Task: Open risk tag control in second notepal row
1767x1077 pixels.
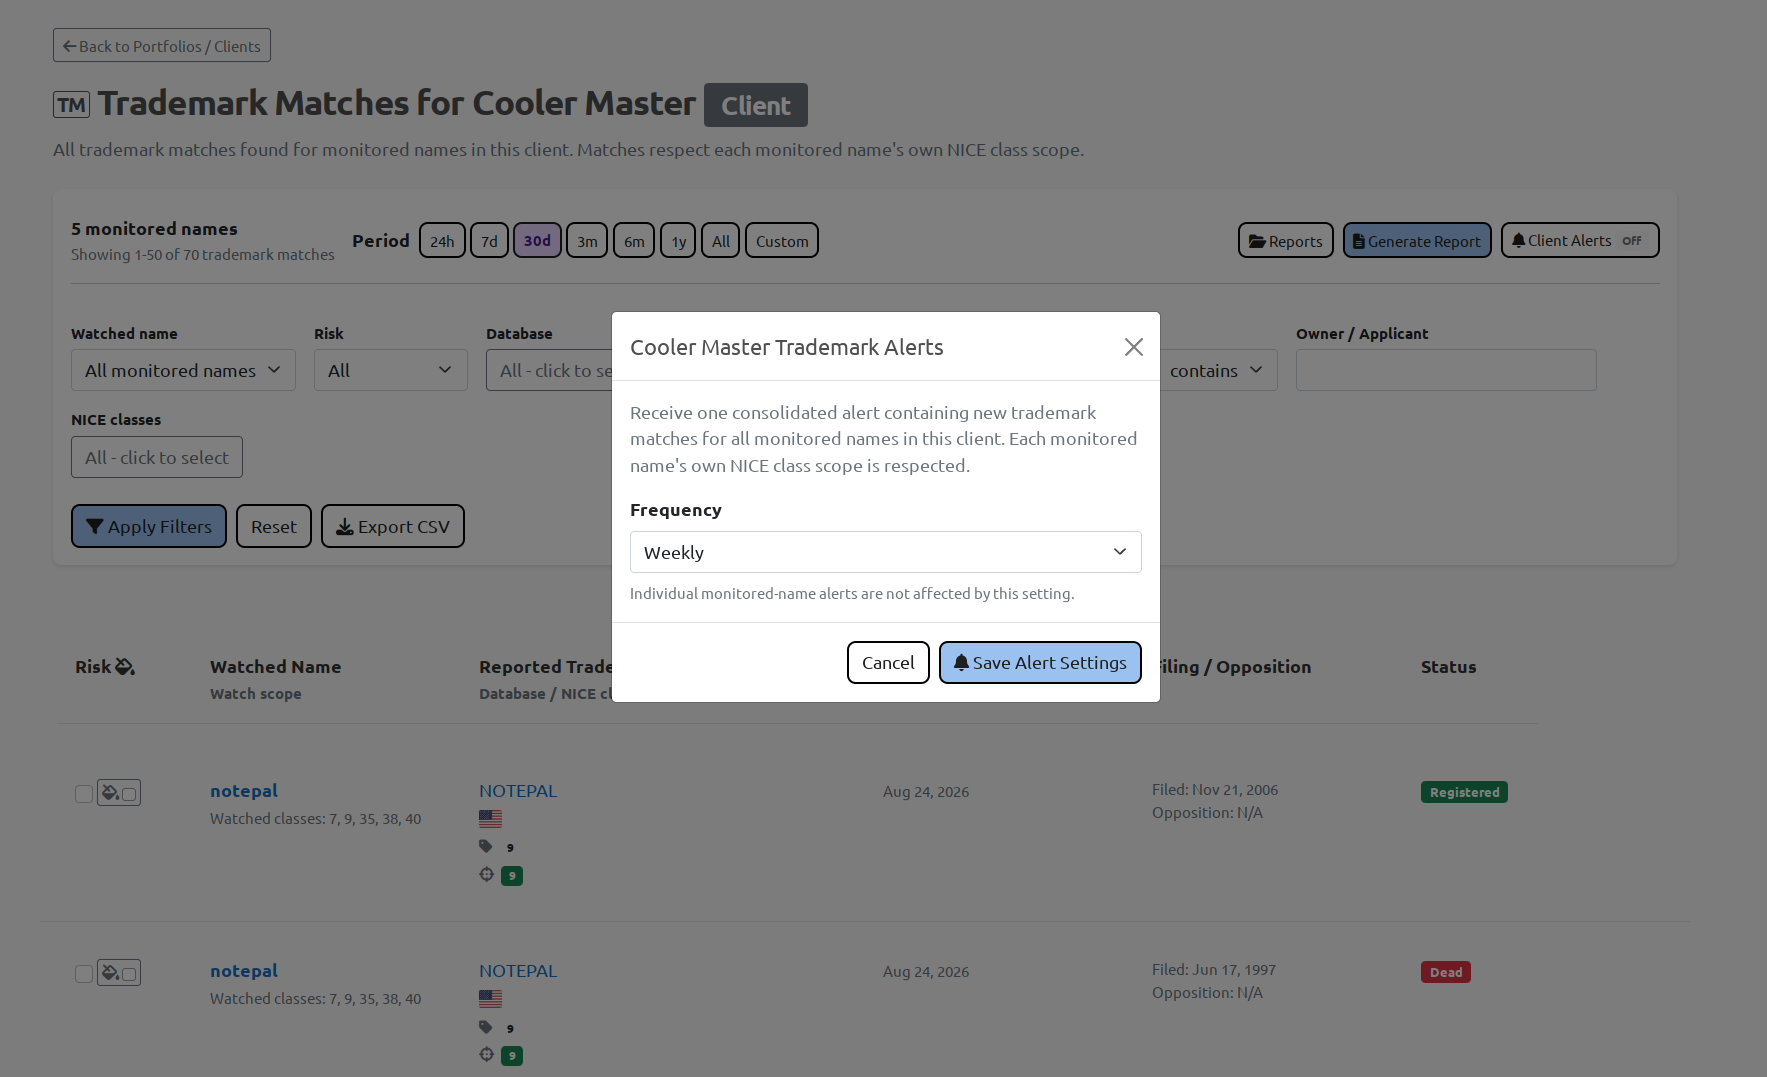Action: point(119,973)
